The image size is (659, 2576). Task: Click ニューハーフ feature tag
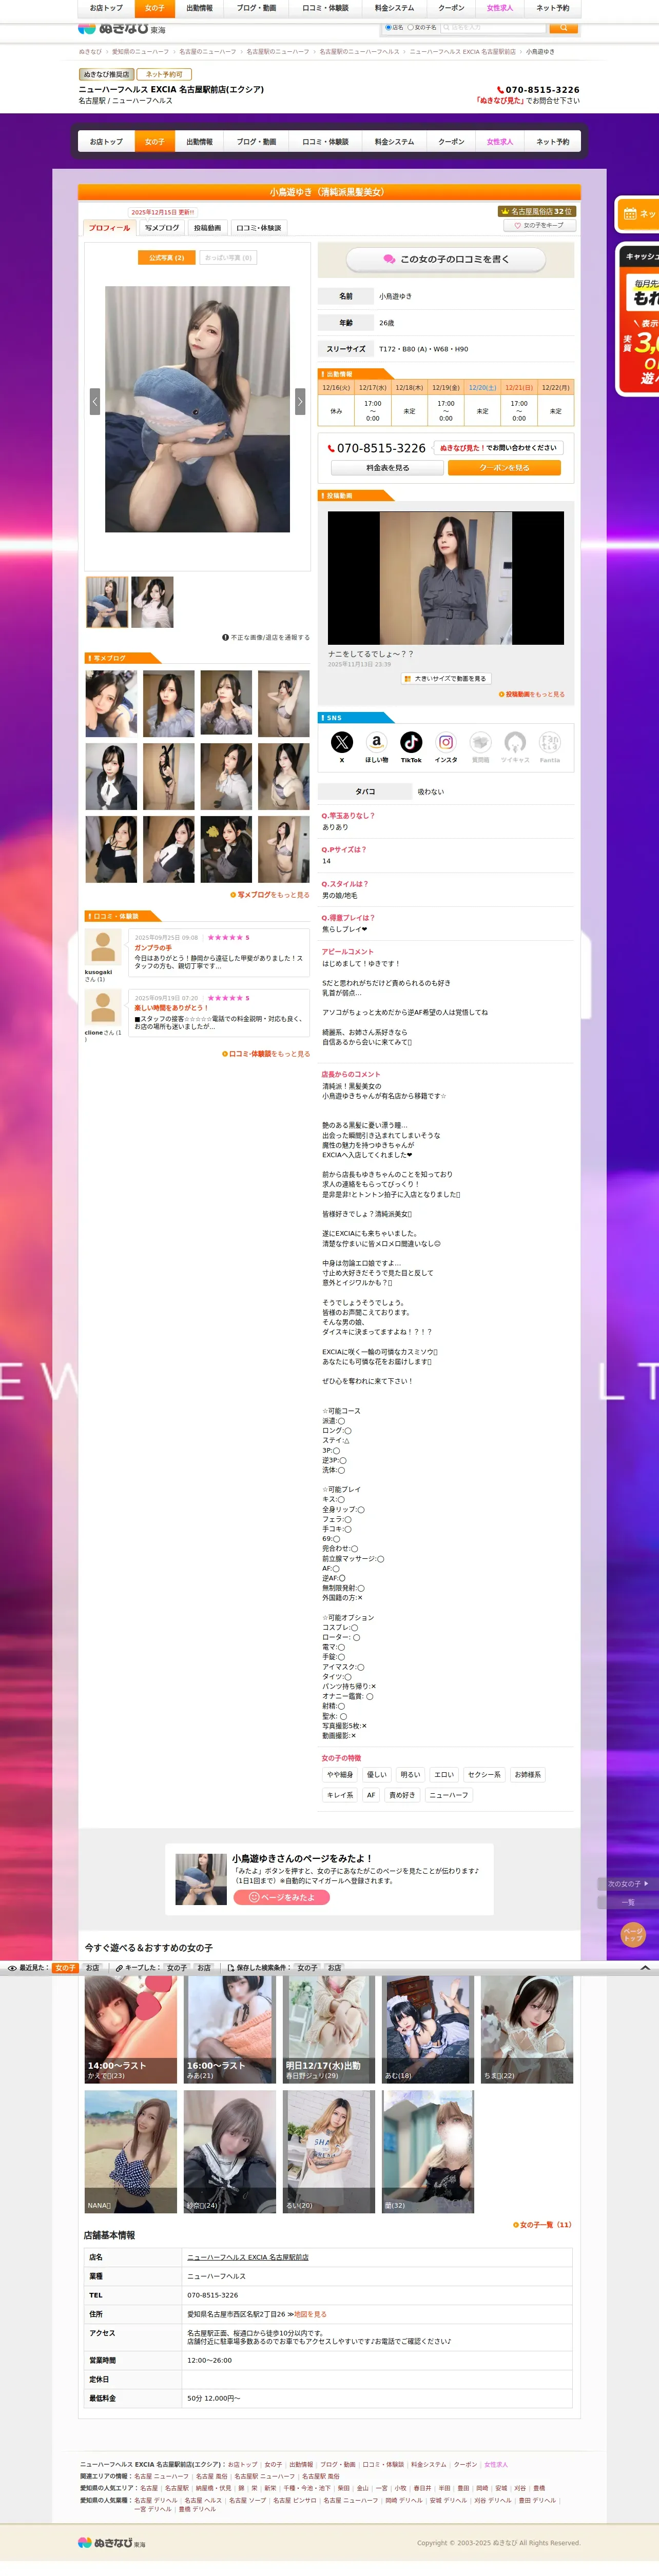(449, 1795)
